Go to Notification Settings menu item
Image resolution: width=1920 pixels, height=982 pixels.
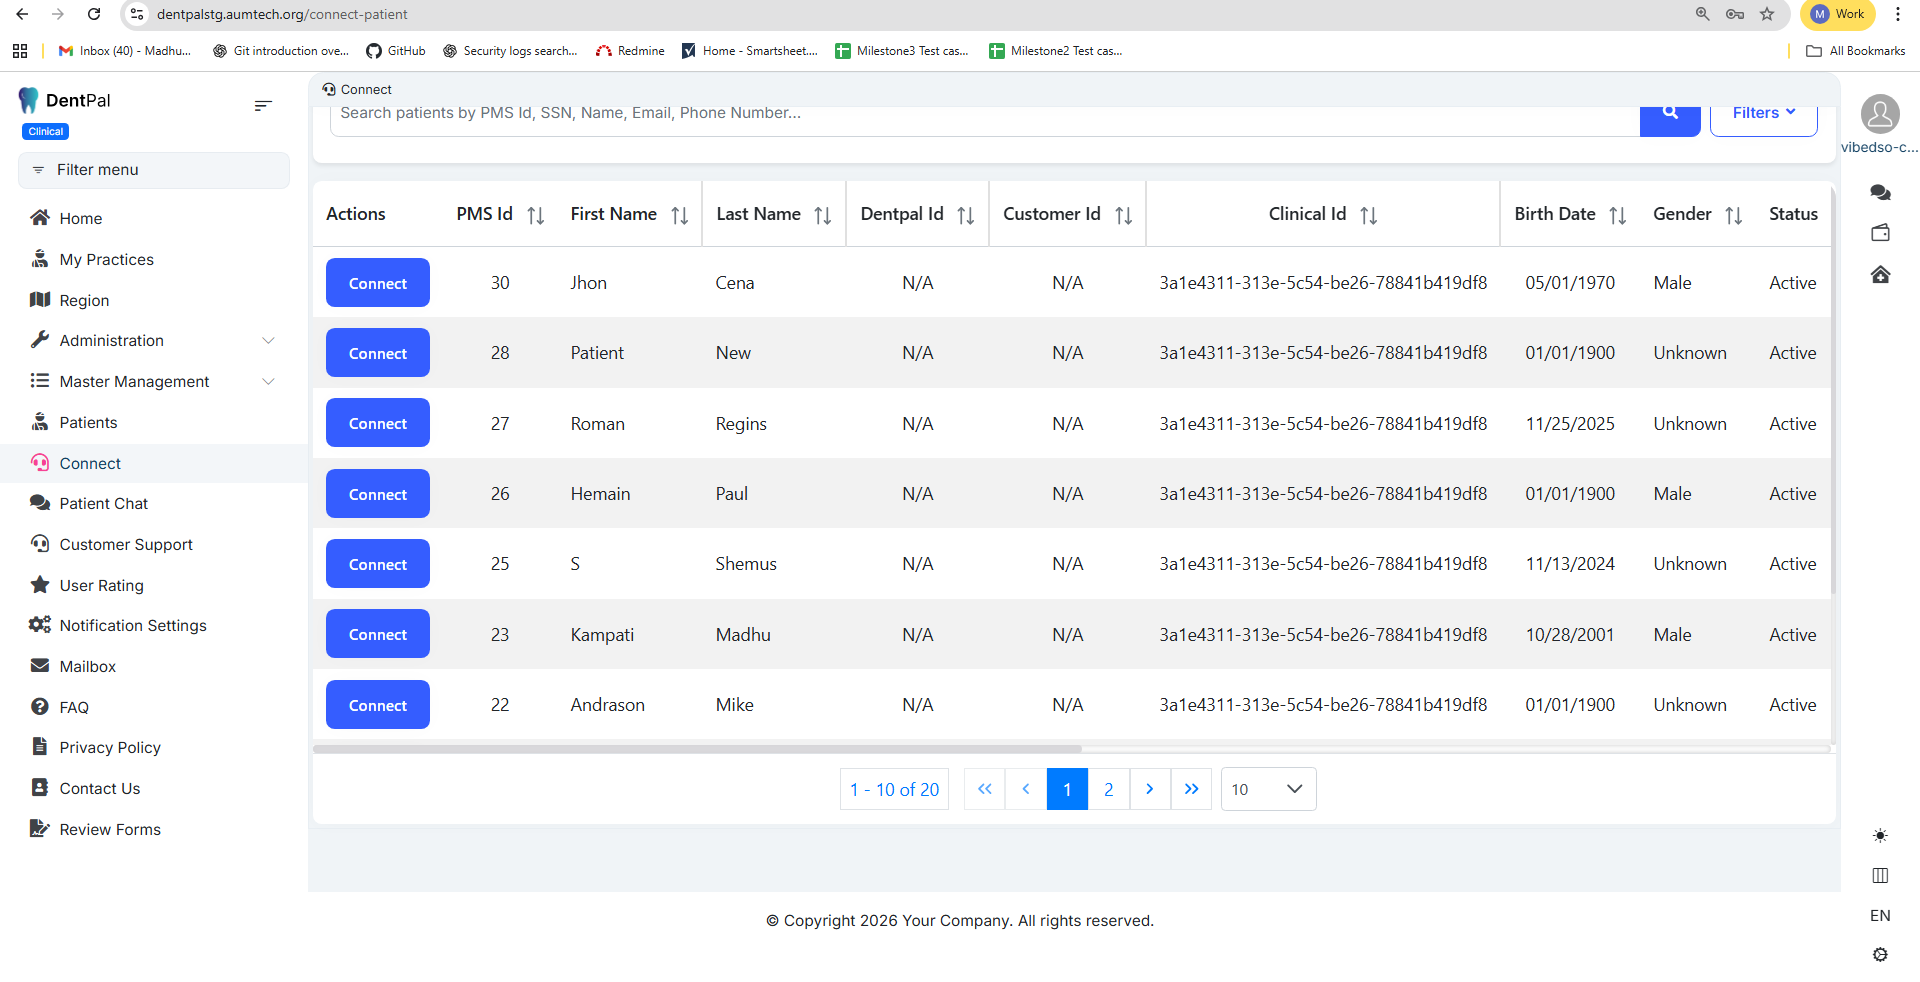click(x=133, y=626)
